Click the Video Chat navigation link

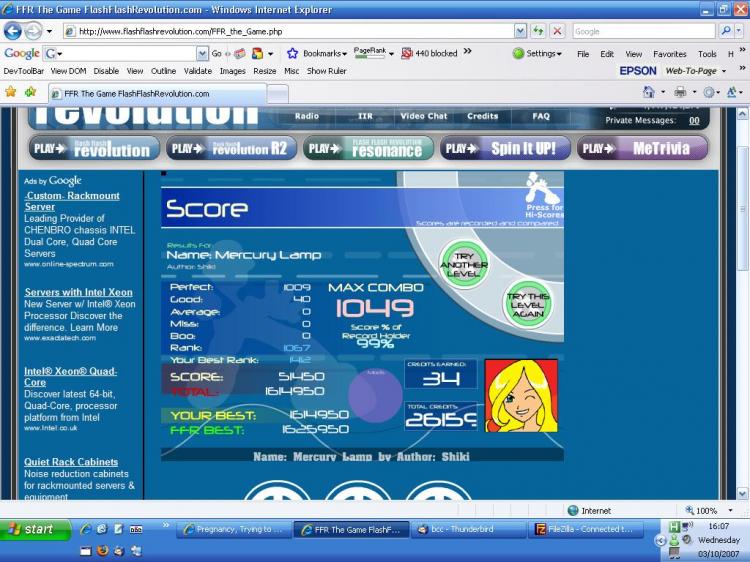click(424, 116)
